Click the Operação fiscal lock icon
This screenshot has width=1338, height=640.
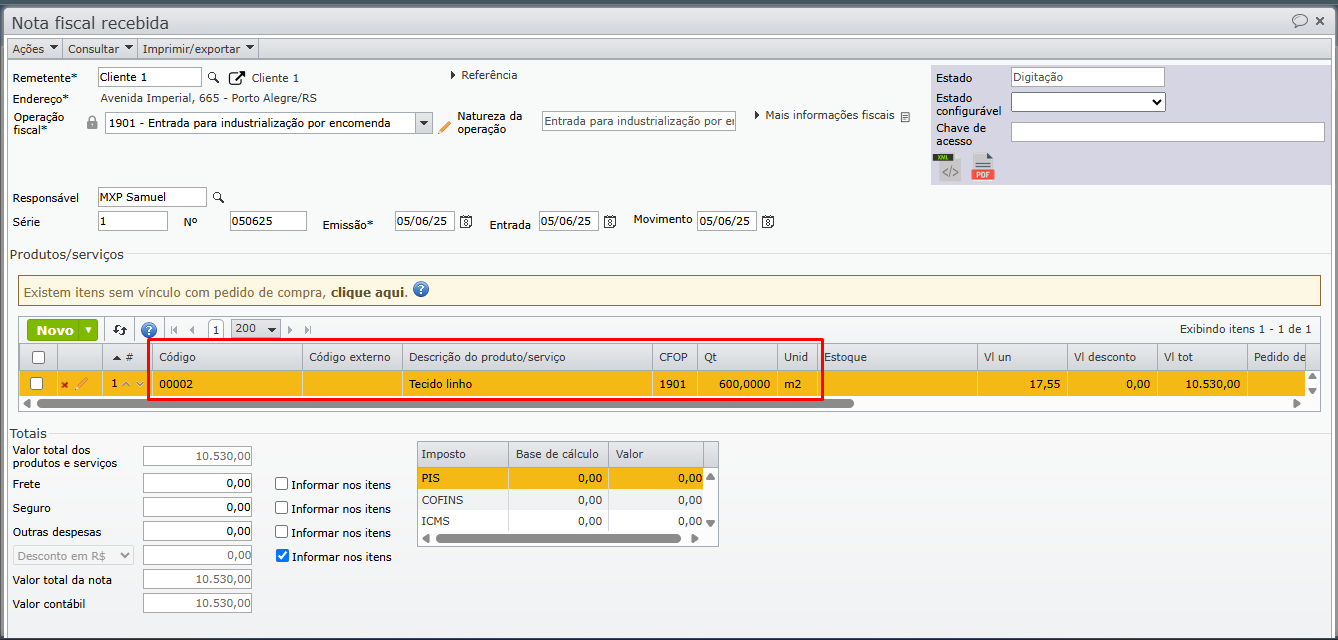[x=92, y=123]
